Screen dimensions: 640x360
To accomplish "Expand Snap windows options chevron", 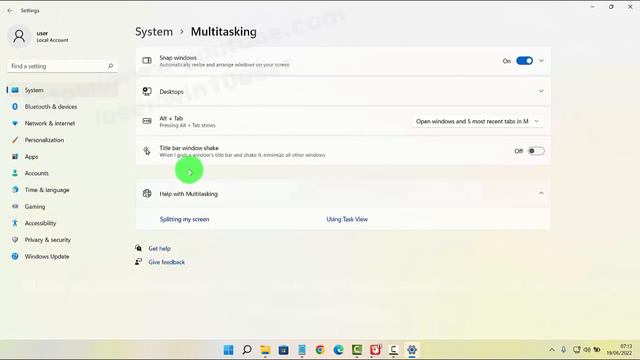I will point(541,61).
